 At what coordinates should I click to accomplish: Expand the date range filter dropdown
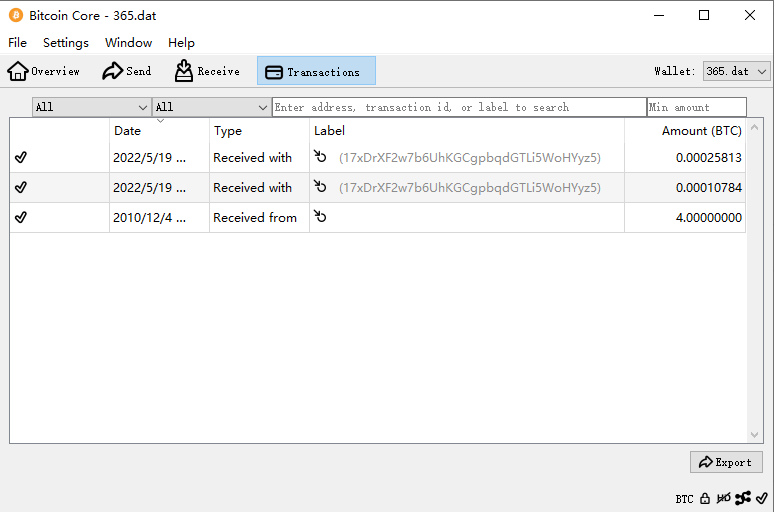point(91,107)
